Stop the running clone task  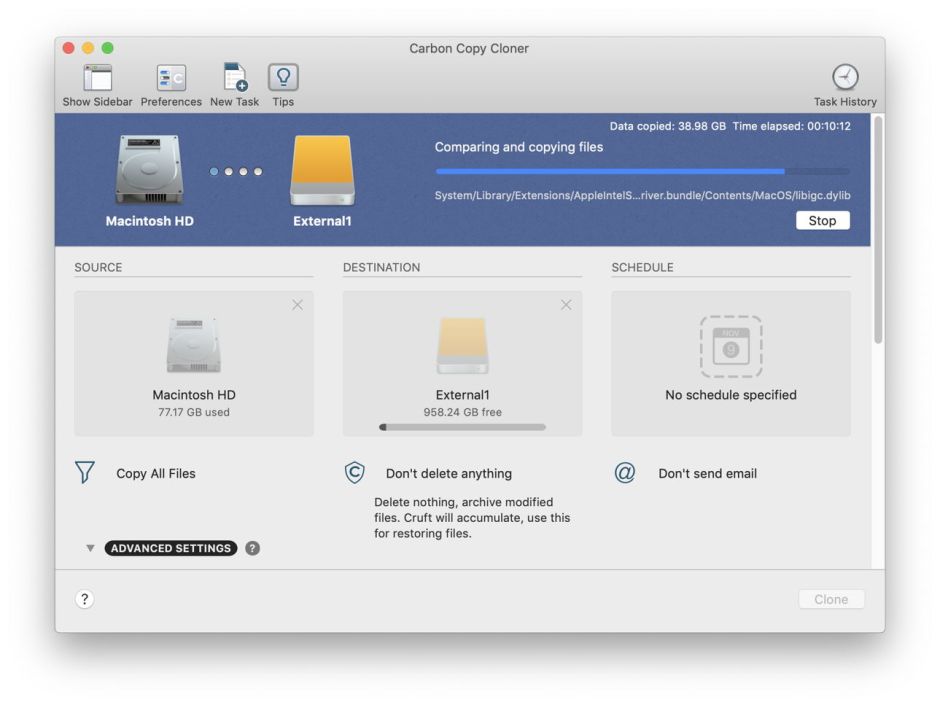(822, 220)
